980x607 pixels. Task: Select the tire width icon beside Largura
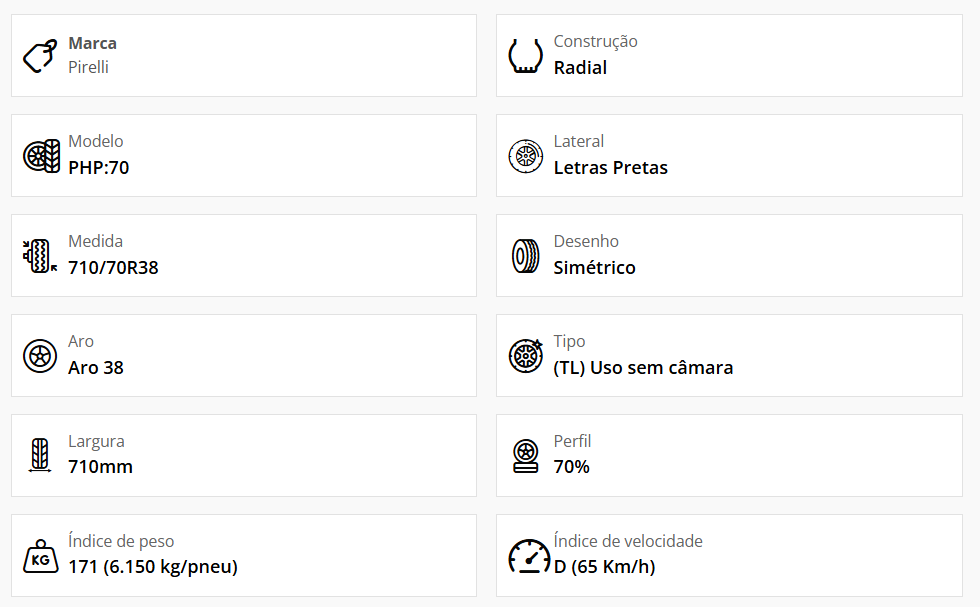40,454
